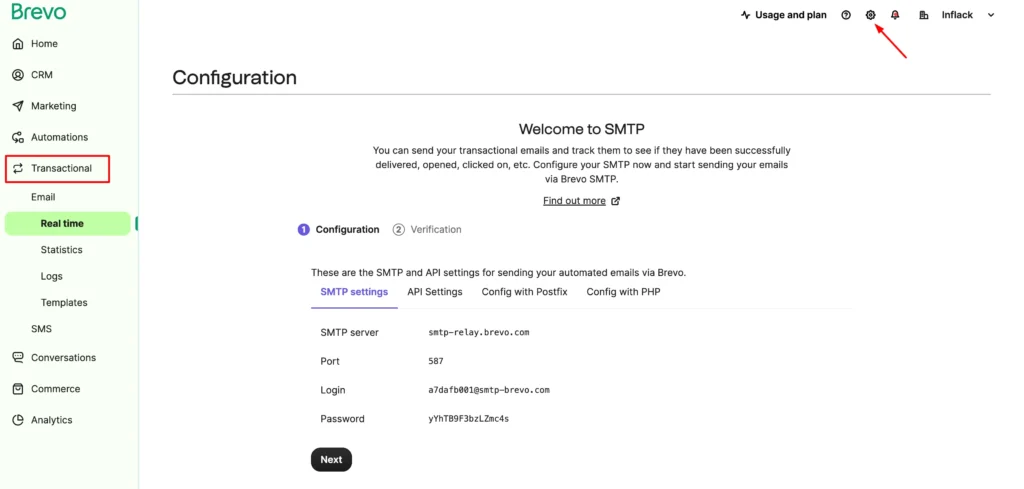The height and width of the screenshot is (489, 1024).
Task: Open the CRM menu item
Action: [42, 75]
